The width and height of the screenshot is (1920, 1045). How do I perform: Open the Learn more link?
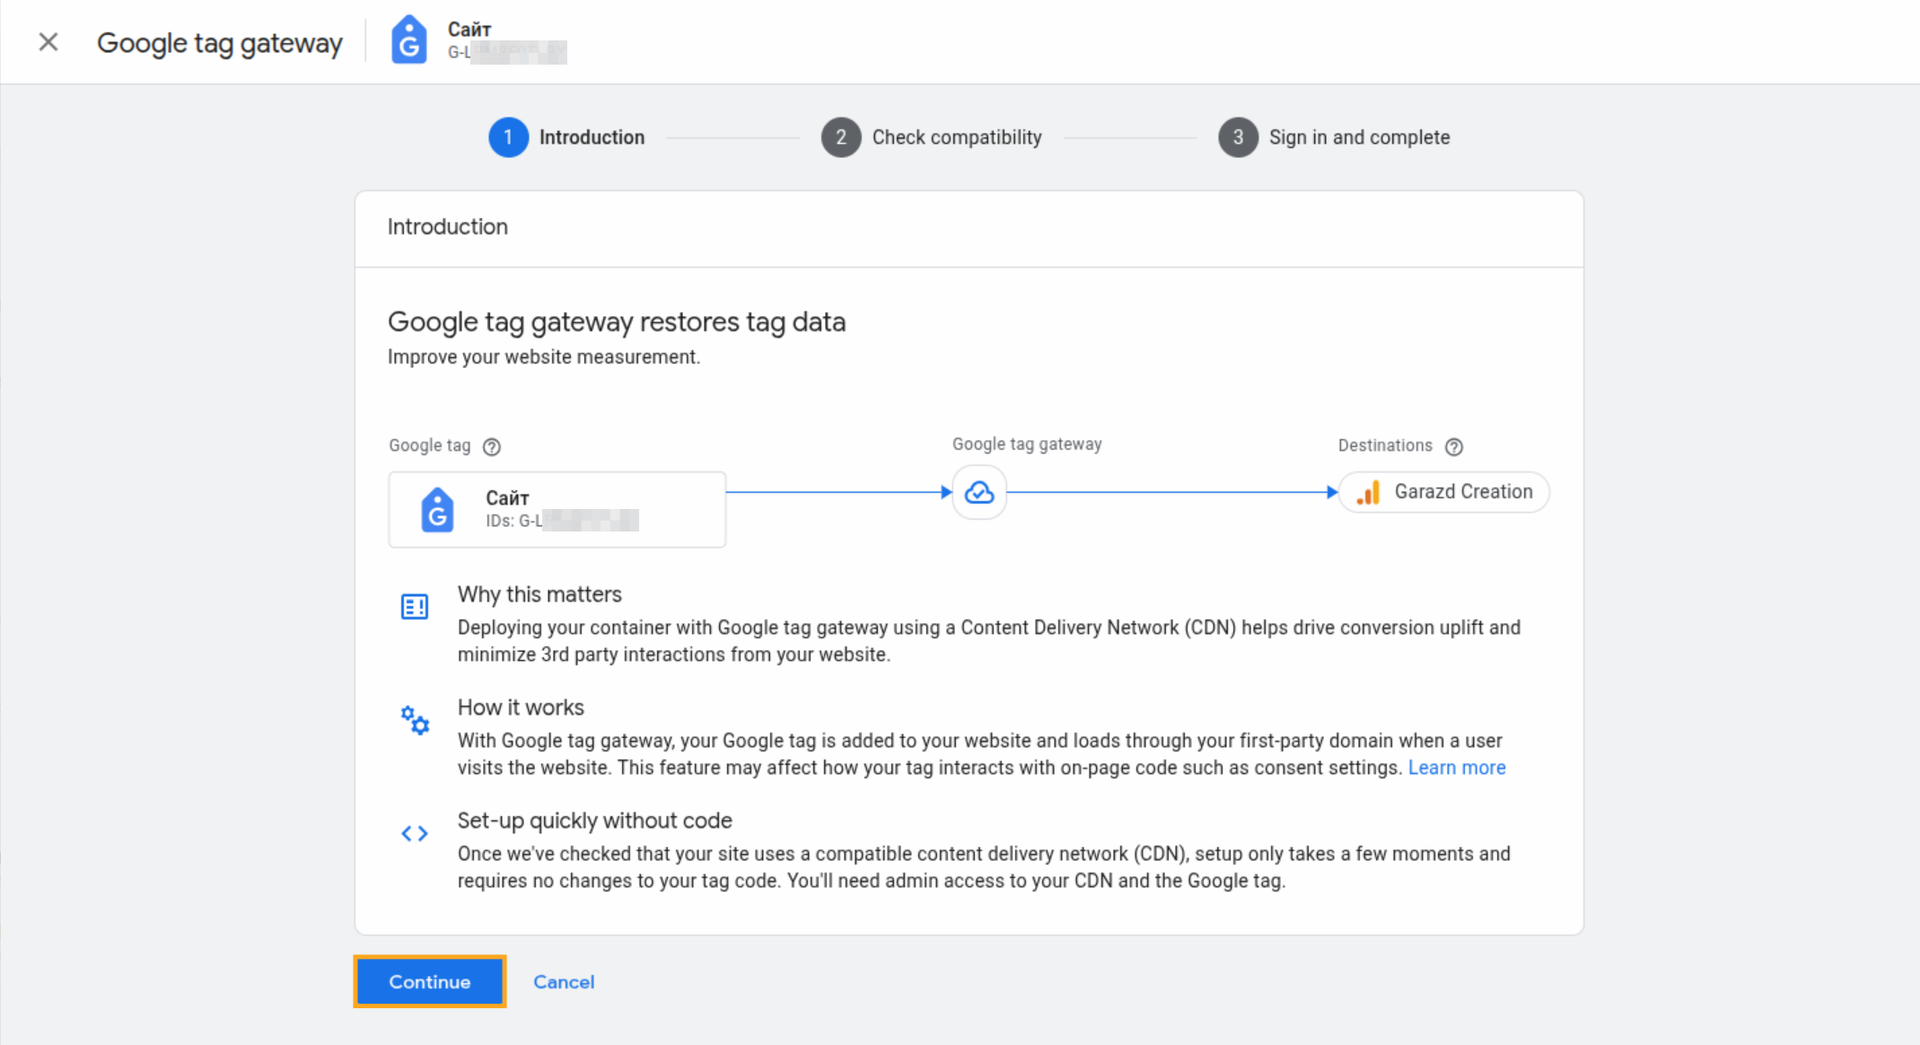tap(1456, 768)
